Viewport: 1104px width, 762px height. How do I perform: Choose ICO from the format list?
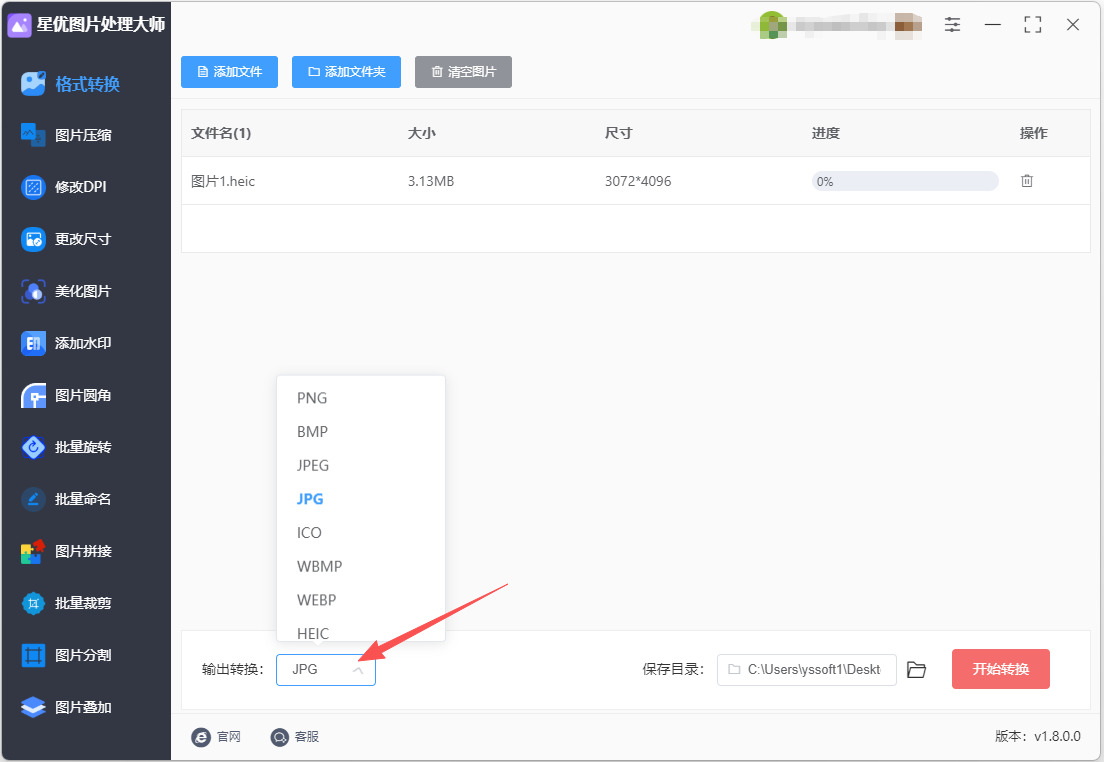pyautogui.click(x=360, y=532)
